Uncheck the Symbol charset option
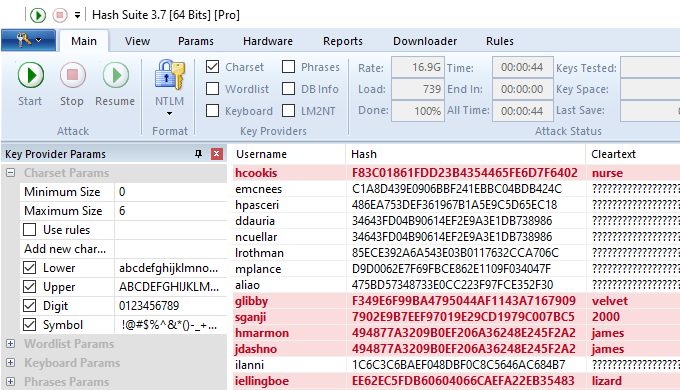The width and height of the screenshot is (680, 390). coord(29,324)
